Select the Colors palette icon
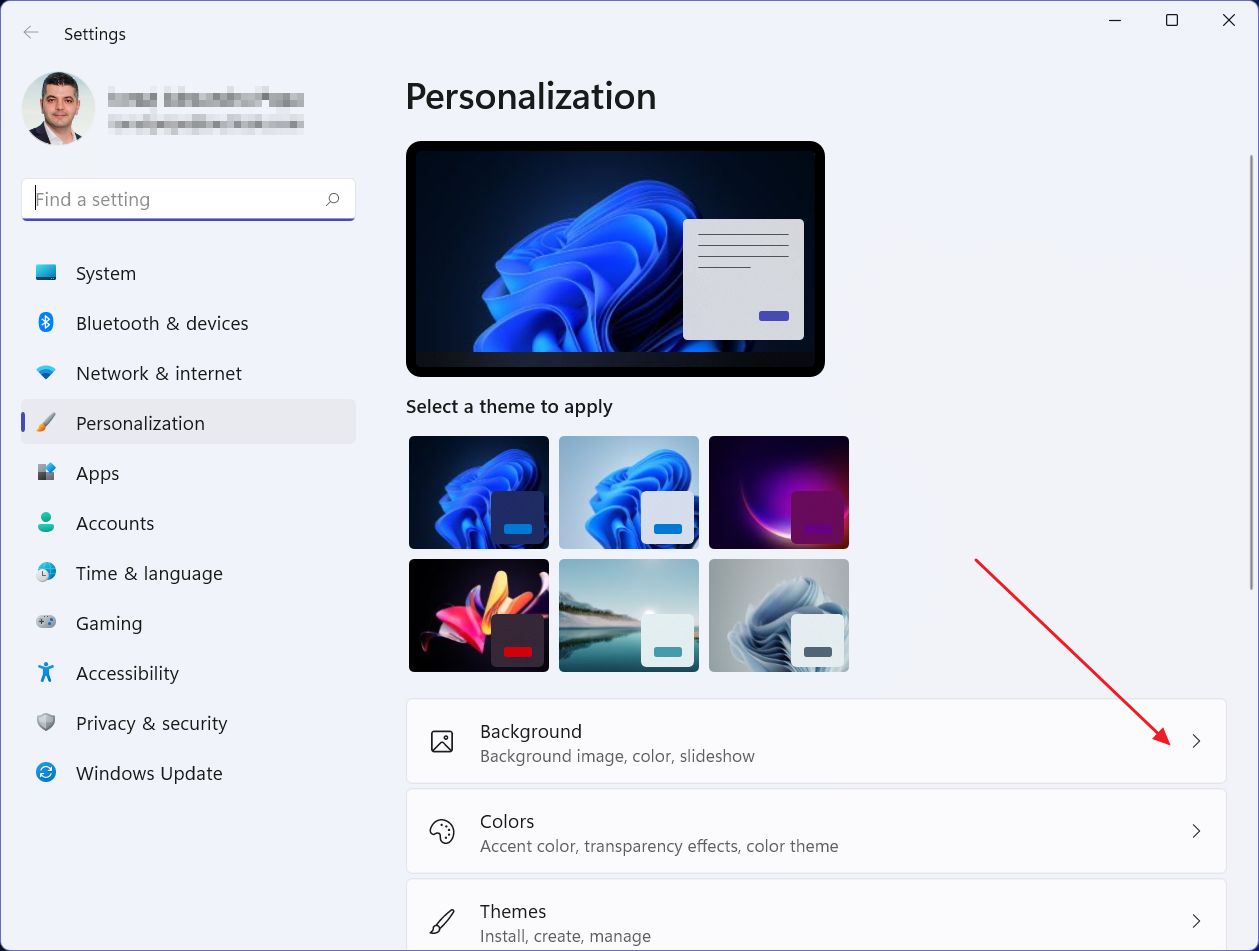The image size is (1259, 951). pos(441,831)
